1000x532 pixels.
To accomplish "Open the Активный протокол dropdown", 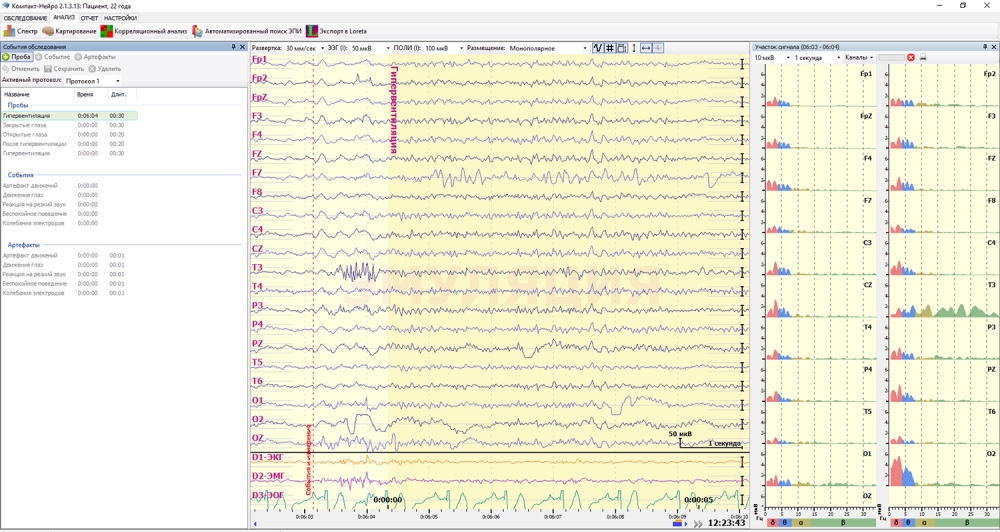I will tap(93, 81).
